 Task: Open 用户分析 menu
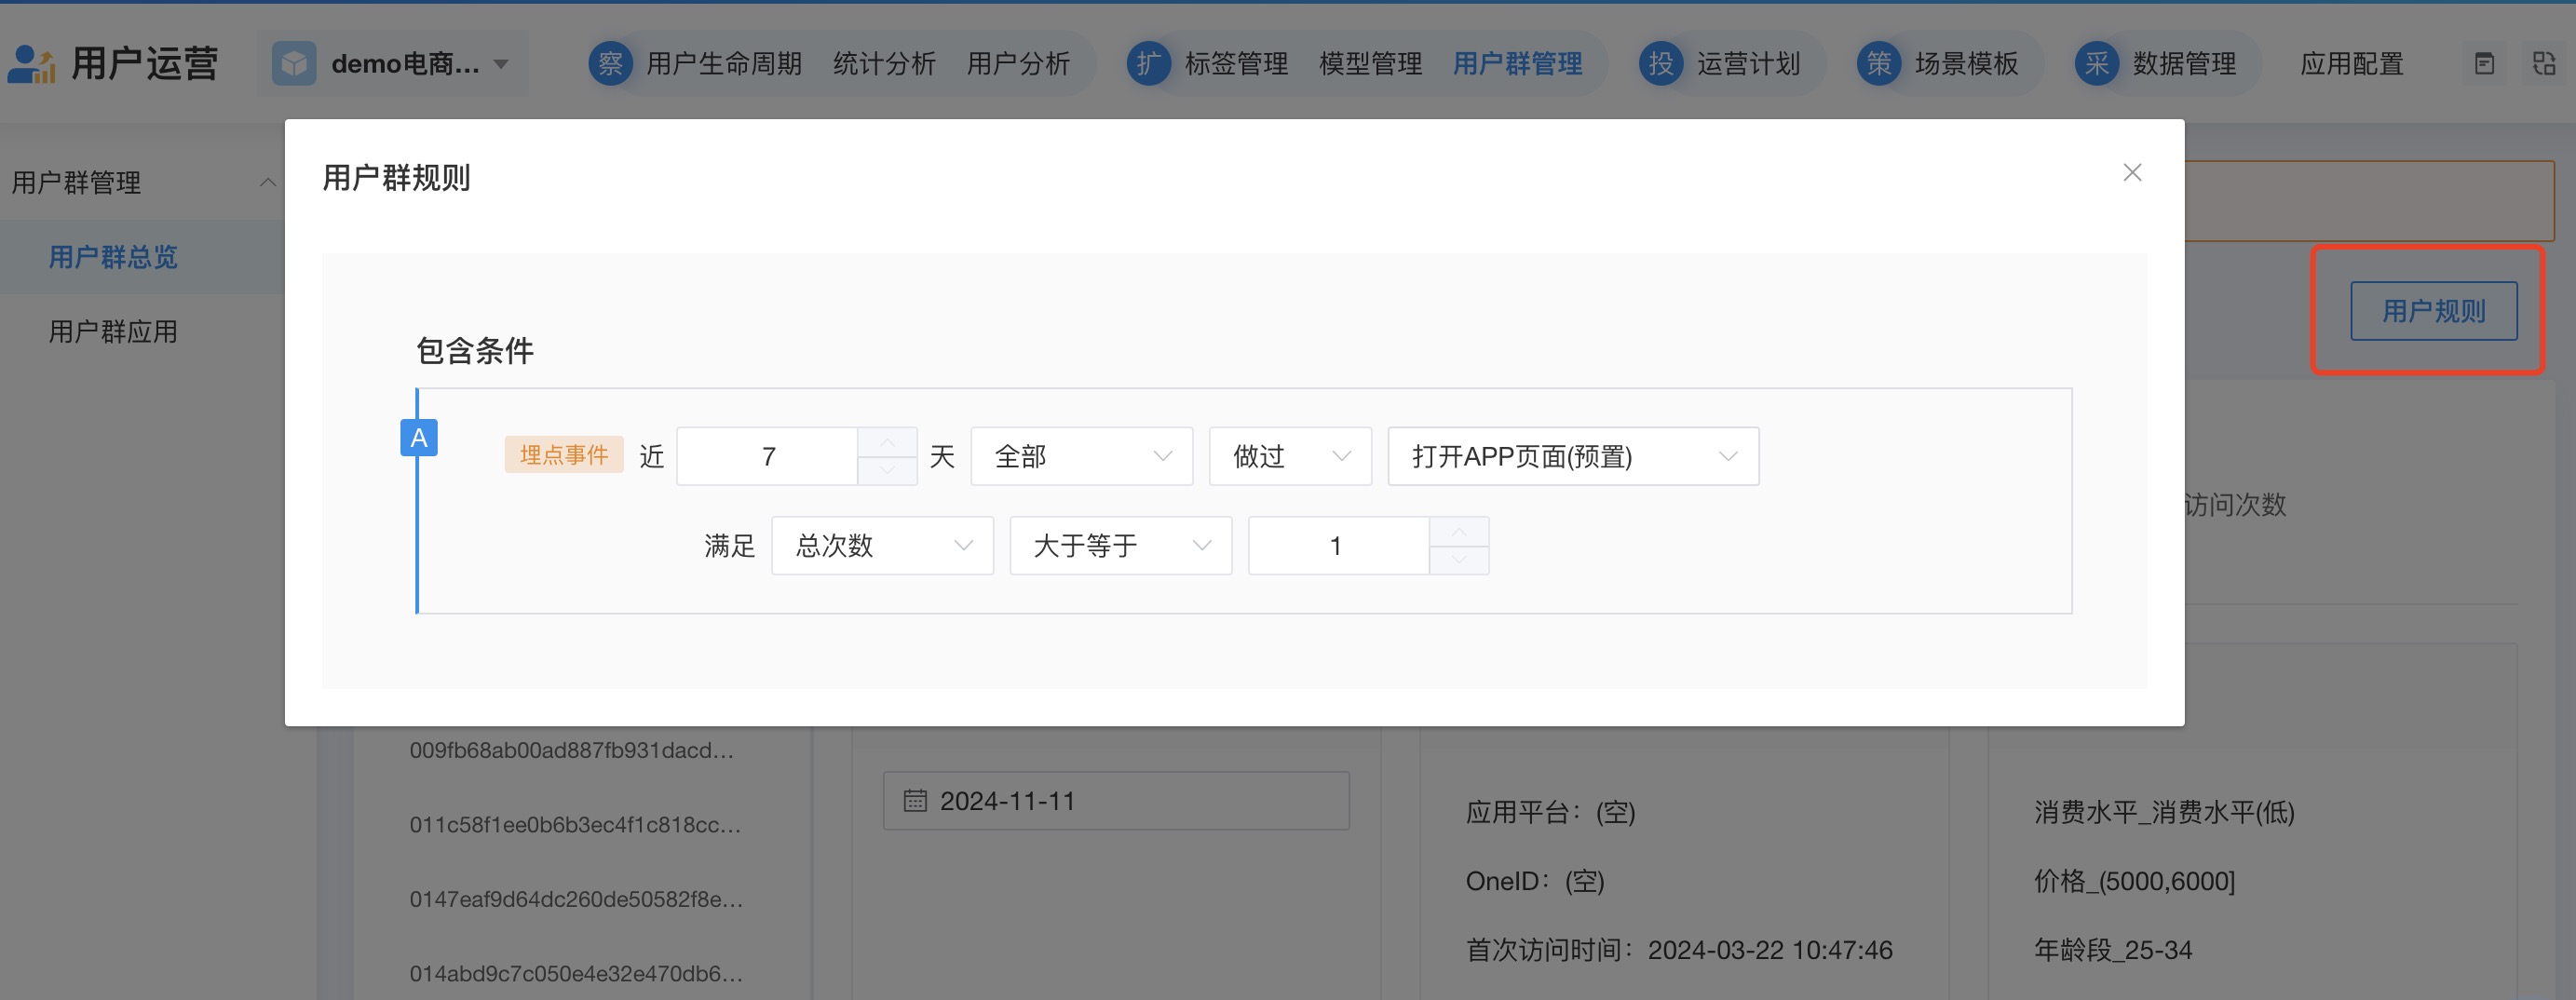pos(1018,64)
